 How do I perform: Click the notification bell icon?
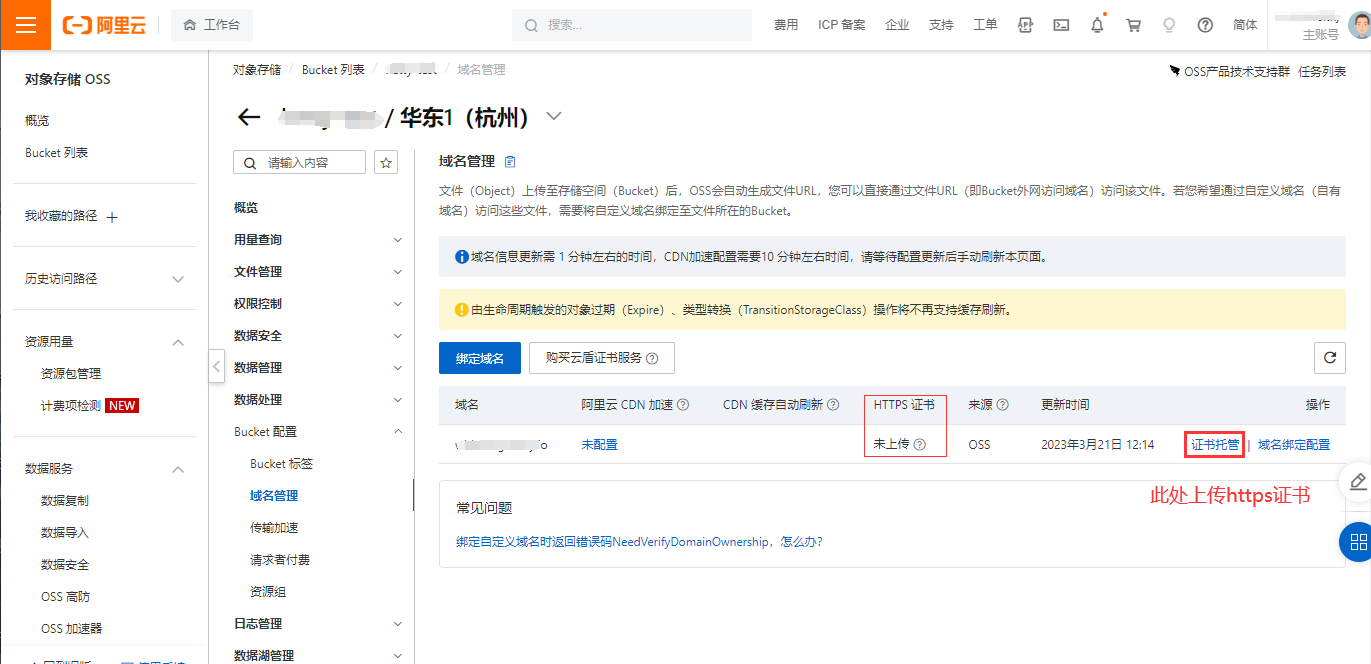1097,25
